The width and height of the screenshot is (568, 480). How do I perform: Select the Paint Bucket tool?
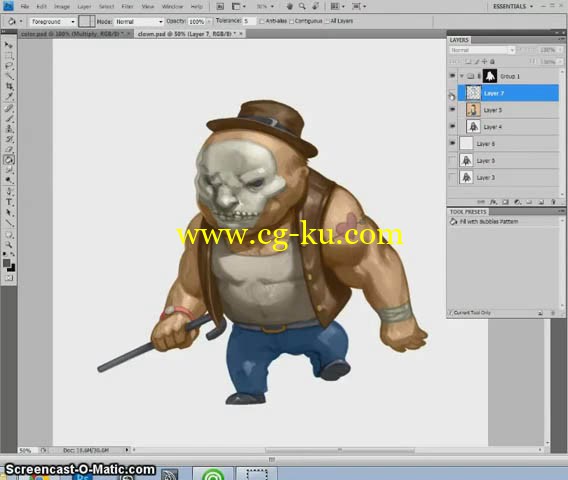[x=8, y=160]
